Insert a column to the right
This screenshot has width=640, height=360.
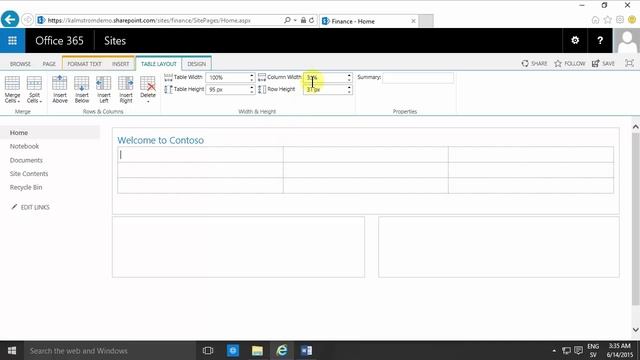coord(126,89)
